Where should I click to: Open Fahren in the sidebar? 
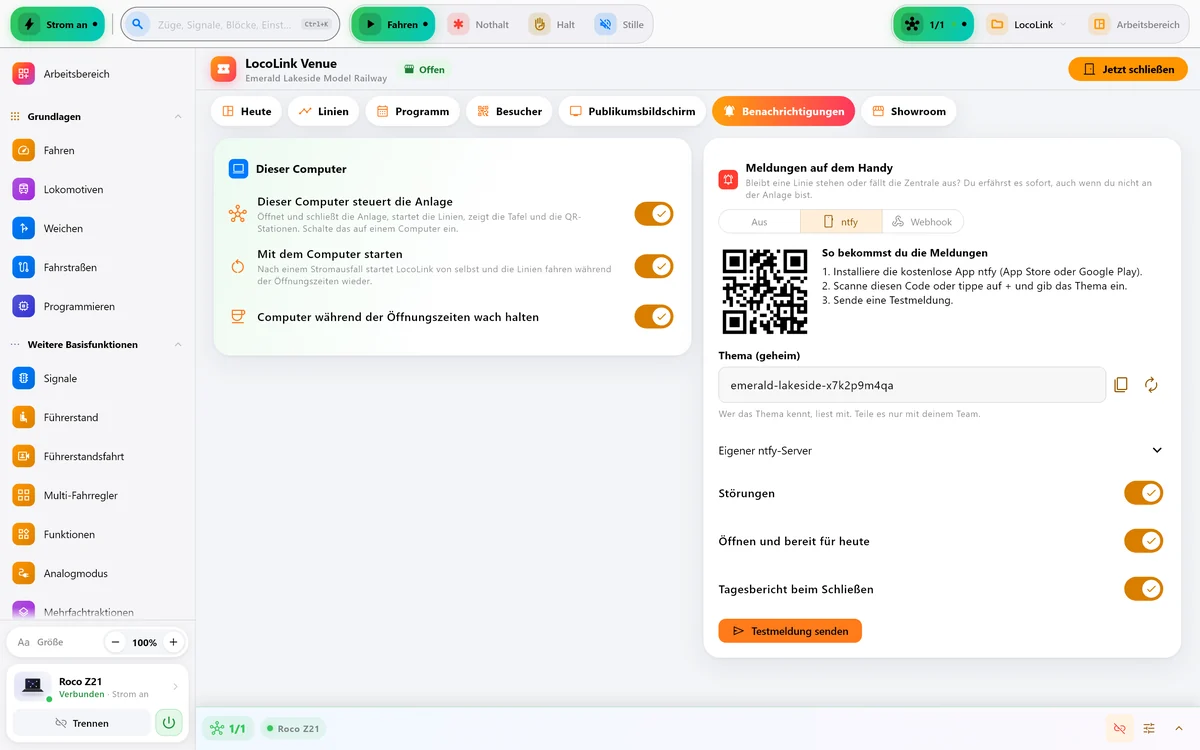point(97,150)
